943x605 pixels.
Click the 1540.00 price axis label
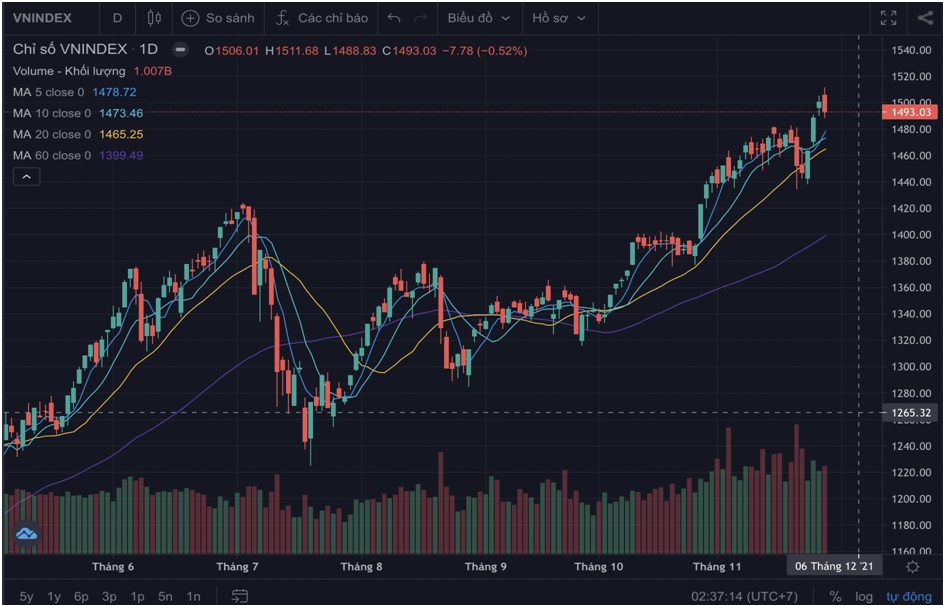pyautogui.click(x=911, y=50)
